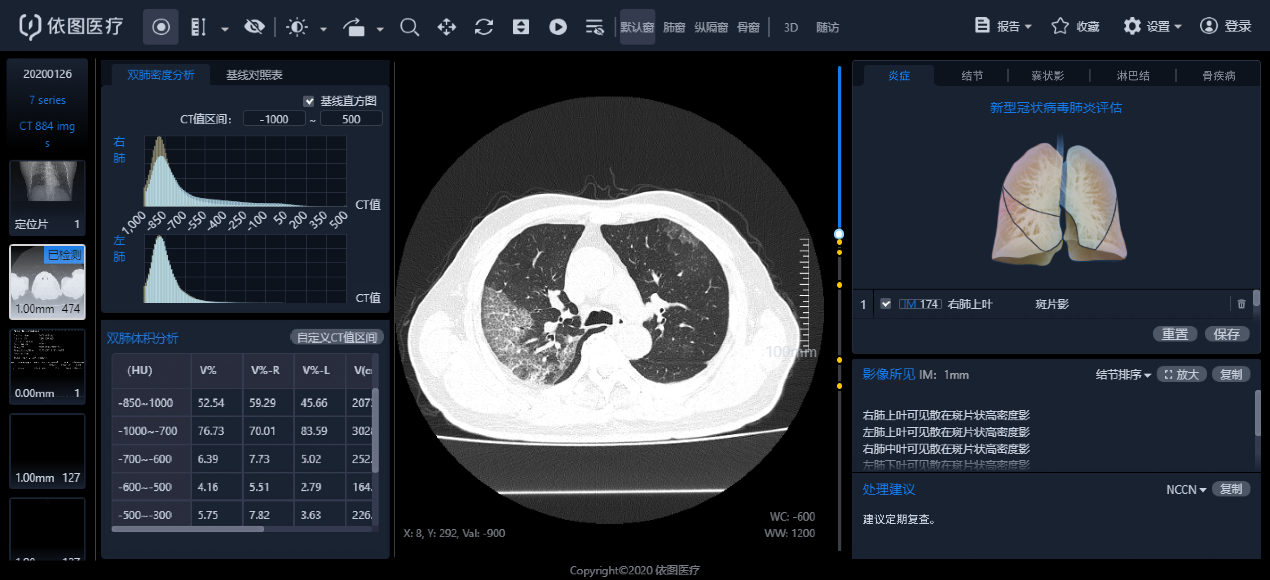The image size is (1270, 580).
Task: Uncheck the IM 174 finding checkbox
Action: pyautogui.click(x=885, y=304)
